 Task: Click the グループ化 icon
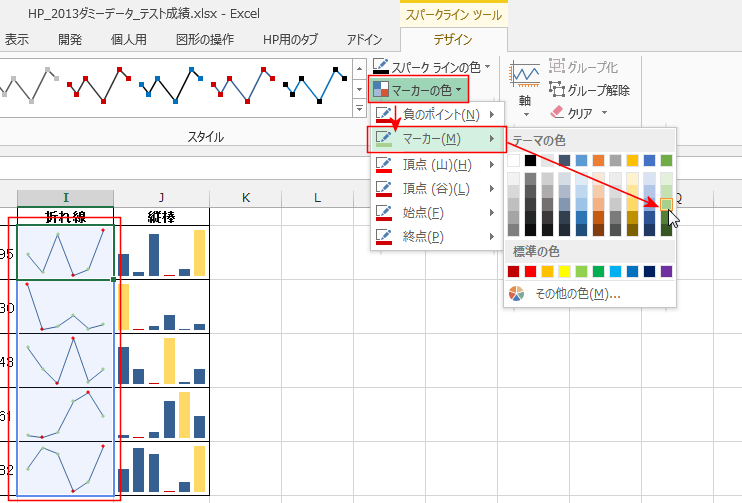tap(557, 66)
